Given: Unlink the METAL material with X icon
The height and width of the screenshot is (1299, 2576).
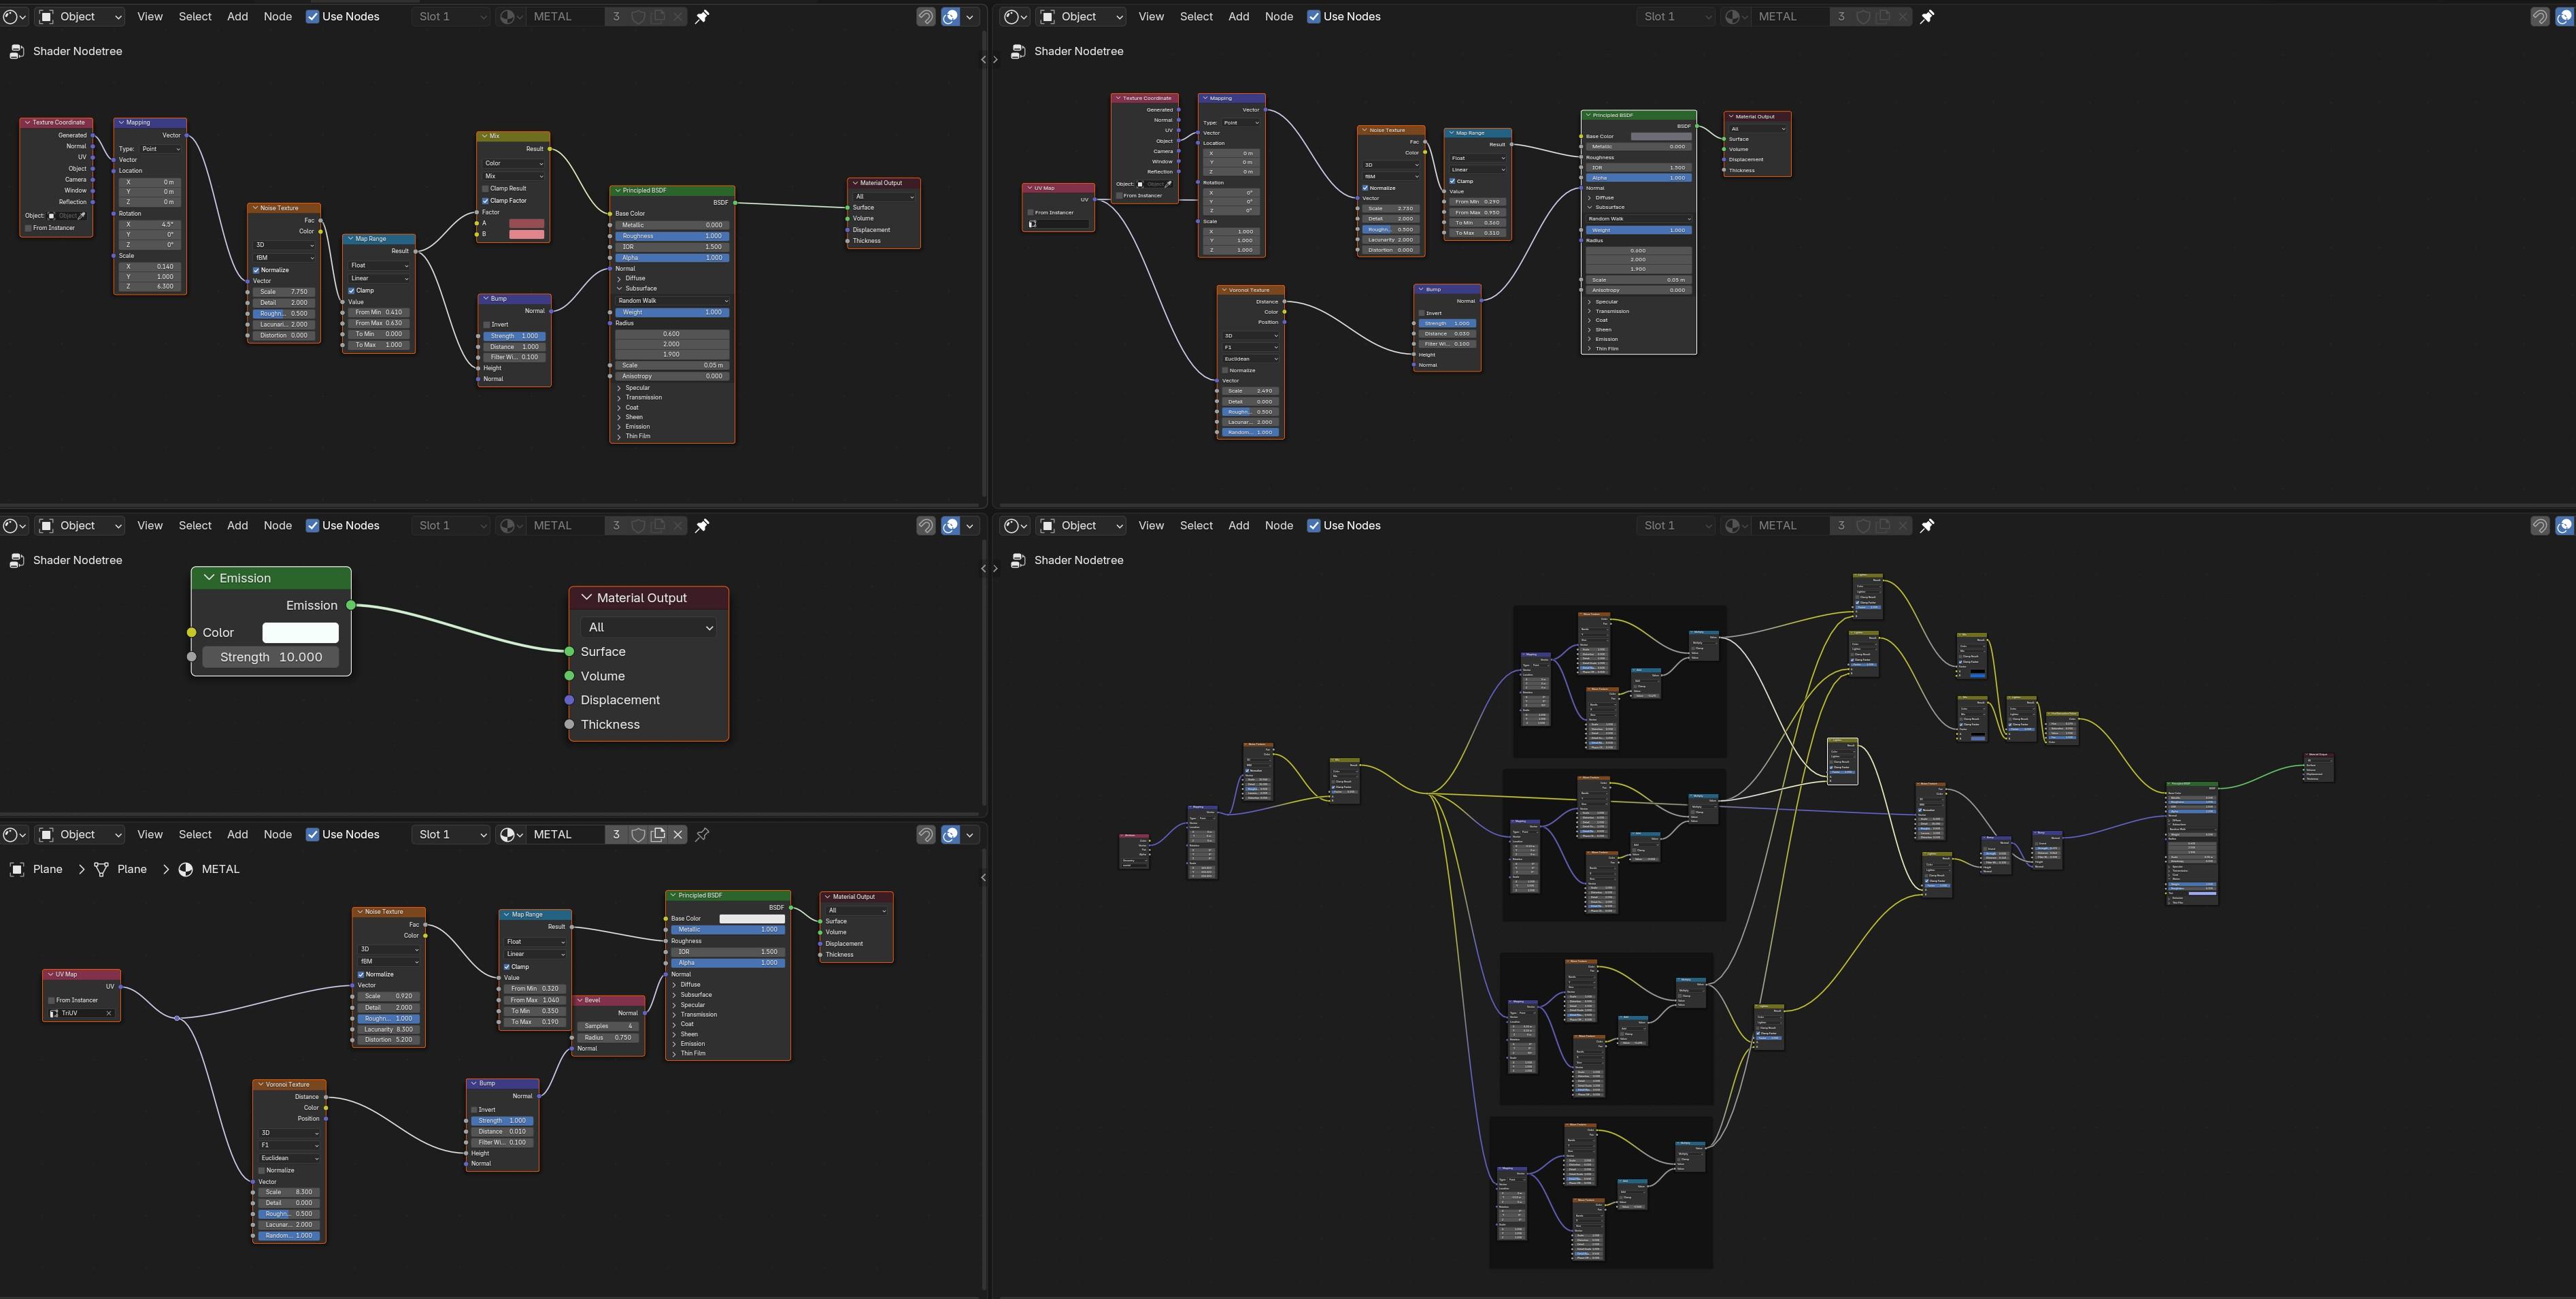Looking at the screenshot, I should point(678,834).
